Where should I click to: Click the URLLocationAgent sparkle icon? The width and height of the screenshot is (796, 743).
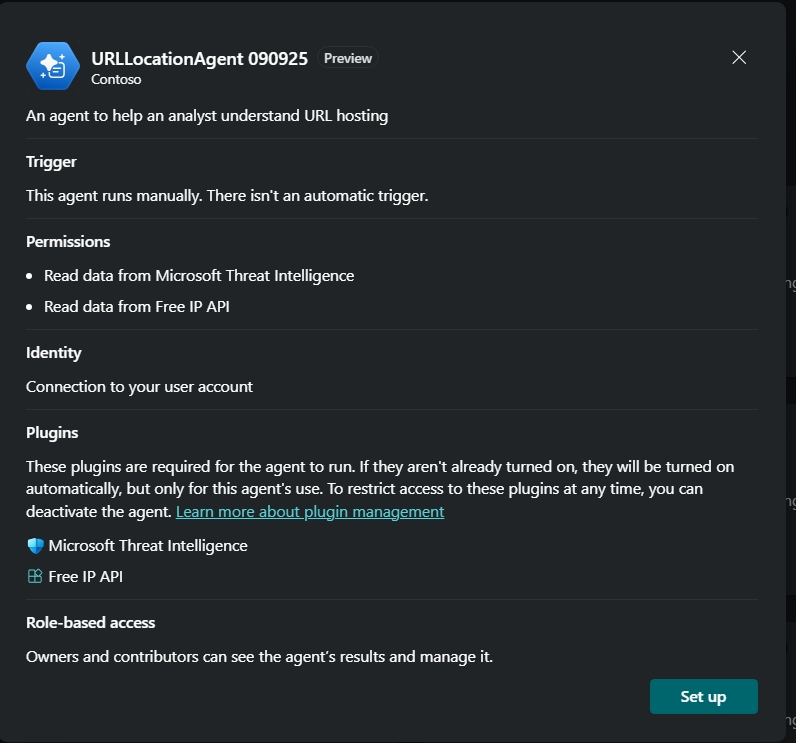pos(52,67)
